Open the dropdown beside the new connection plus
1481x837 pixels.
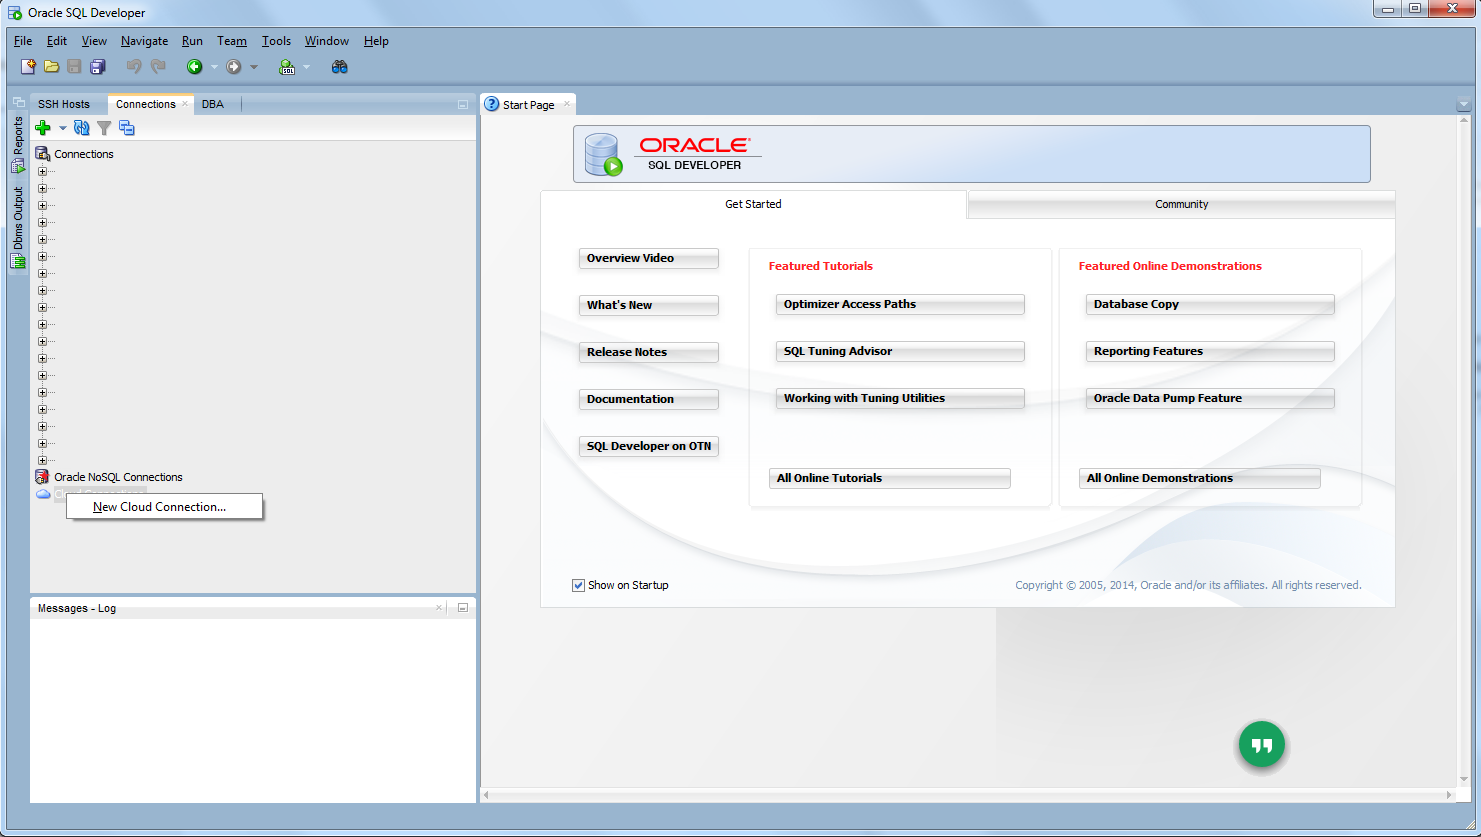click(x=63, y=128)
